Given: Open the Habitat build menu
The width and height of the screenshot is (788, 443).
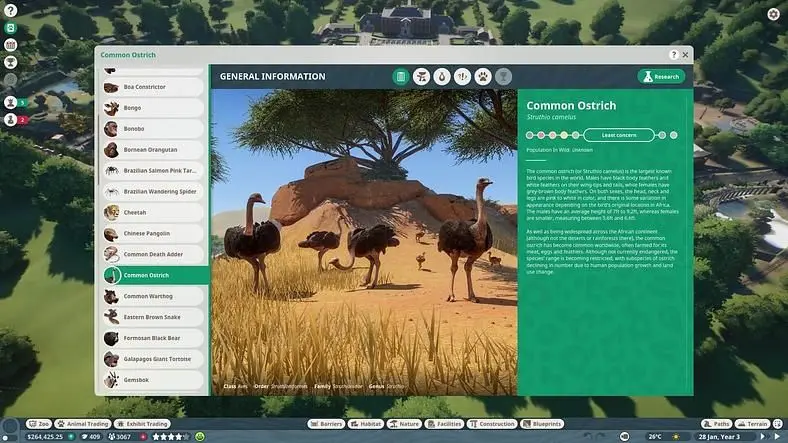Looking at the screenshot, I should point(366,424).
